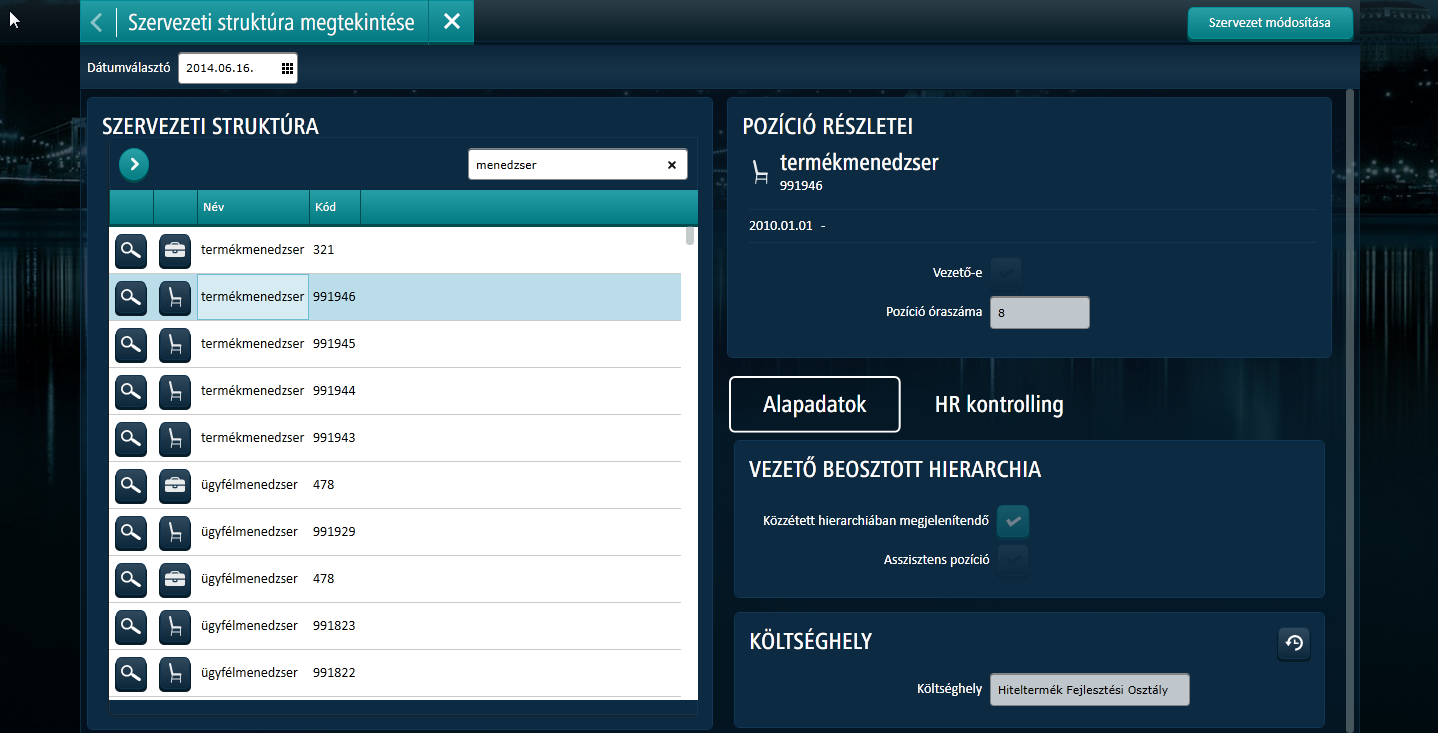Switch to the HR kontrolling tab
Viewport: 1438px width, 733px height.
(999, 405)
